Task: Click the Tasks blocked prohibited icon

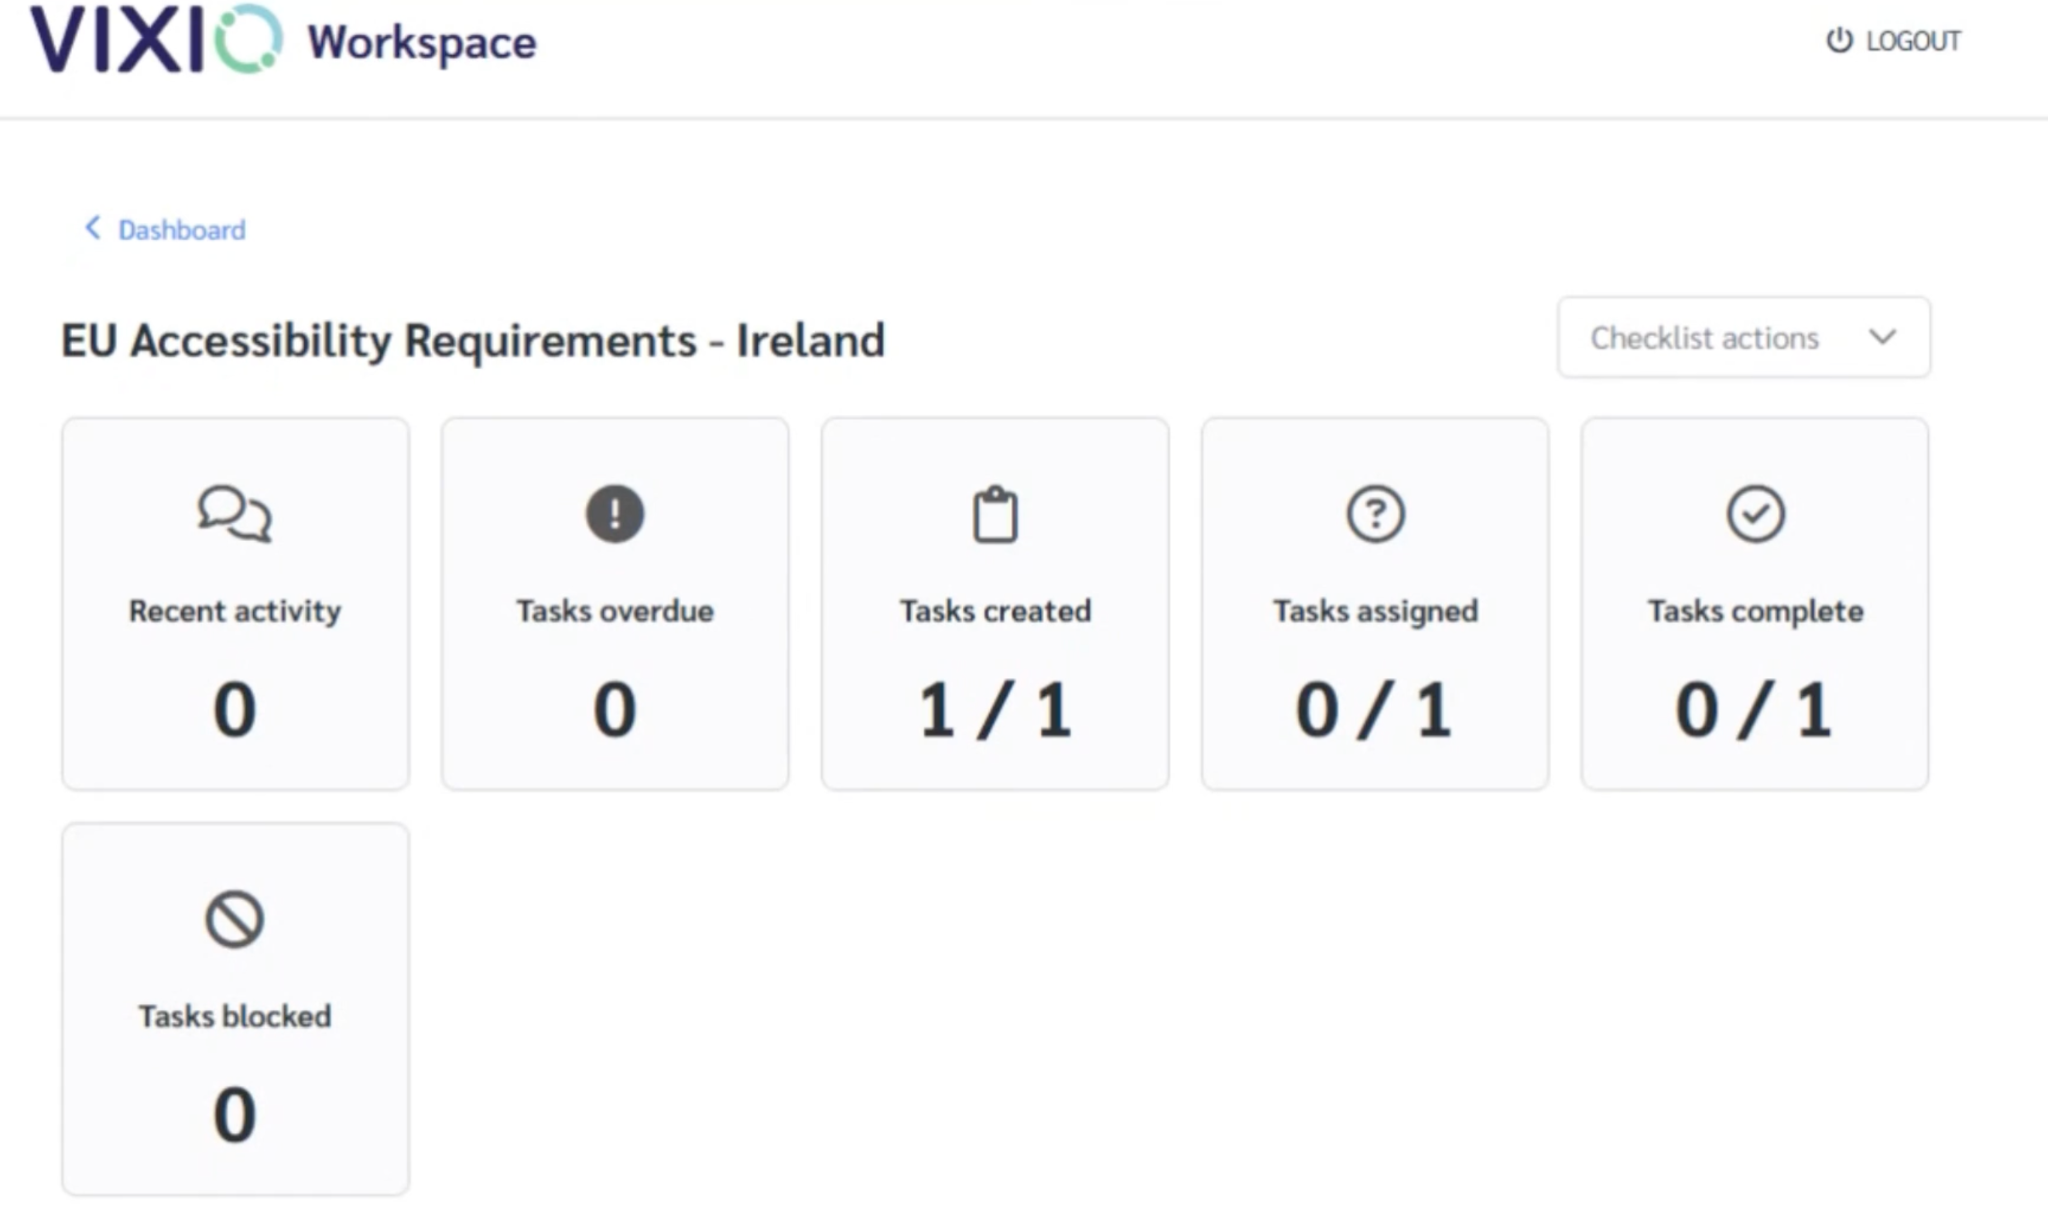Action: click(234, 919)
